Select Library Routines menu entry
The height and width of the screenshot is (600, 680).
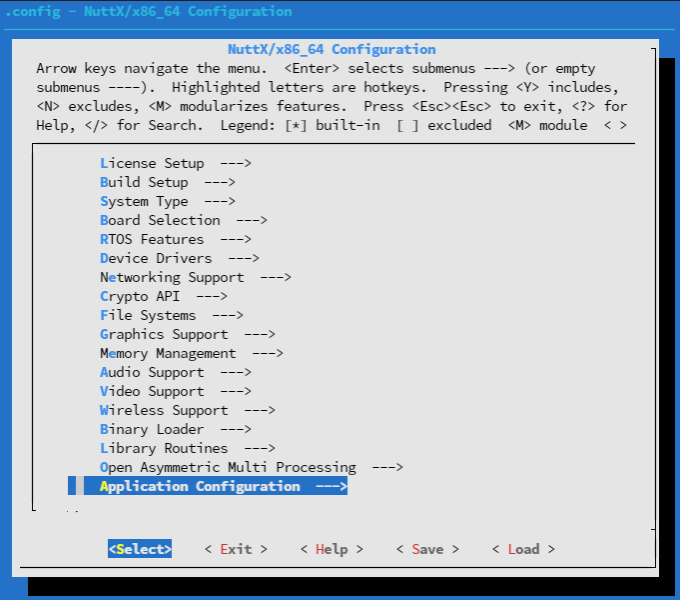pos(187,448)
